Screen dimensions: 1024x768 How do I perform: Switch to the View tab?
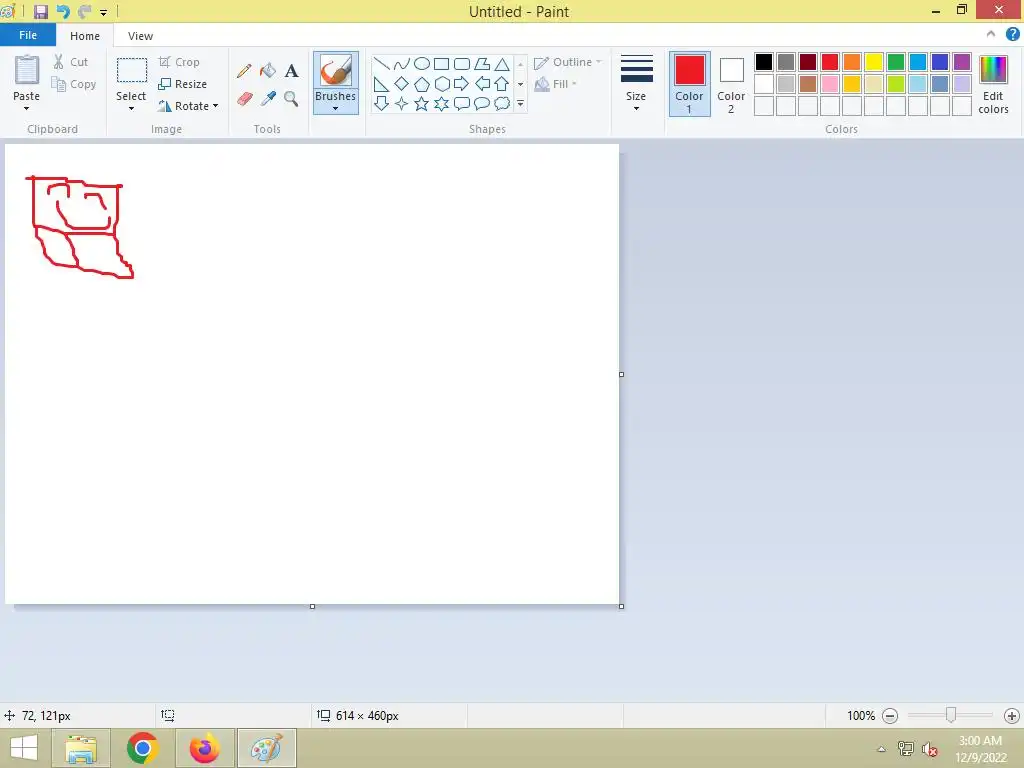pyautogui.click(x=140, y=36)
